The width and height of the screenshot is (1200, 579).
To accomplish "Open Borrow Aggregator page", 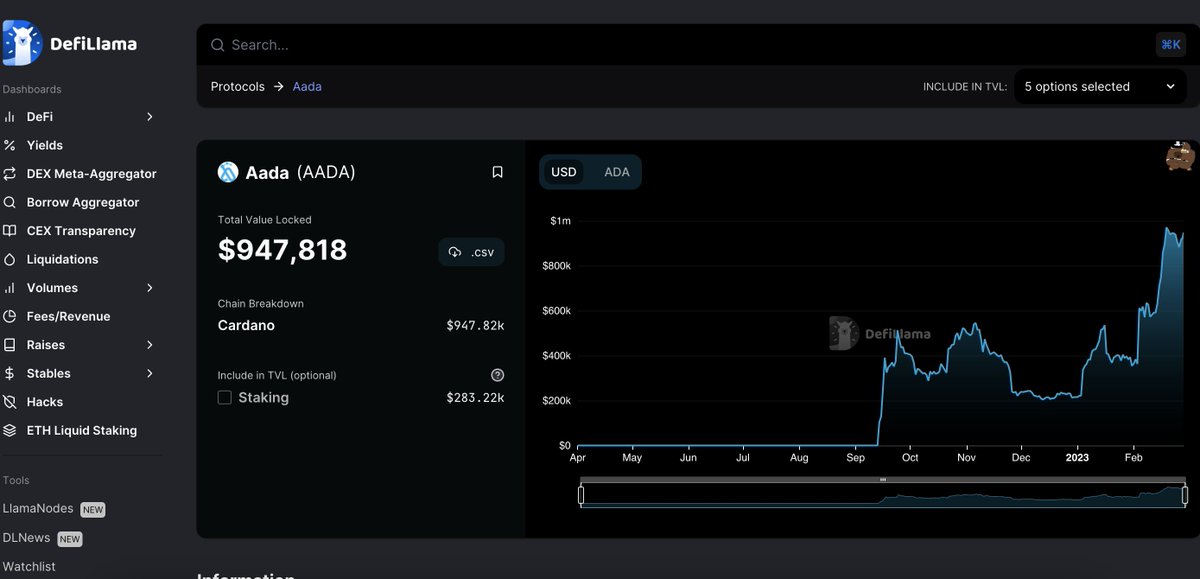I will [x=83, y=202].
